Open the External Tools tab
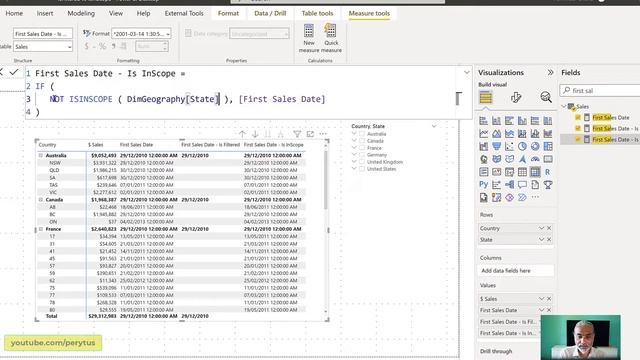The height and width of the screenshot is (360, 640). [184, 13]
